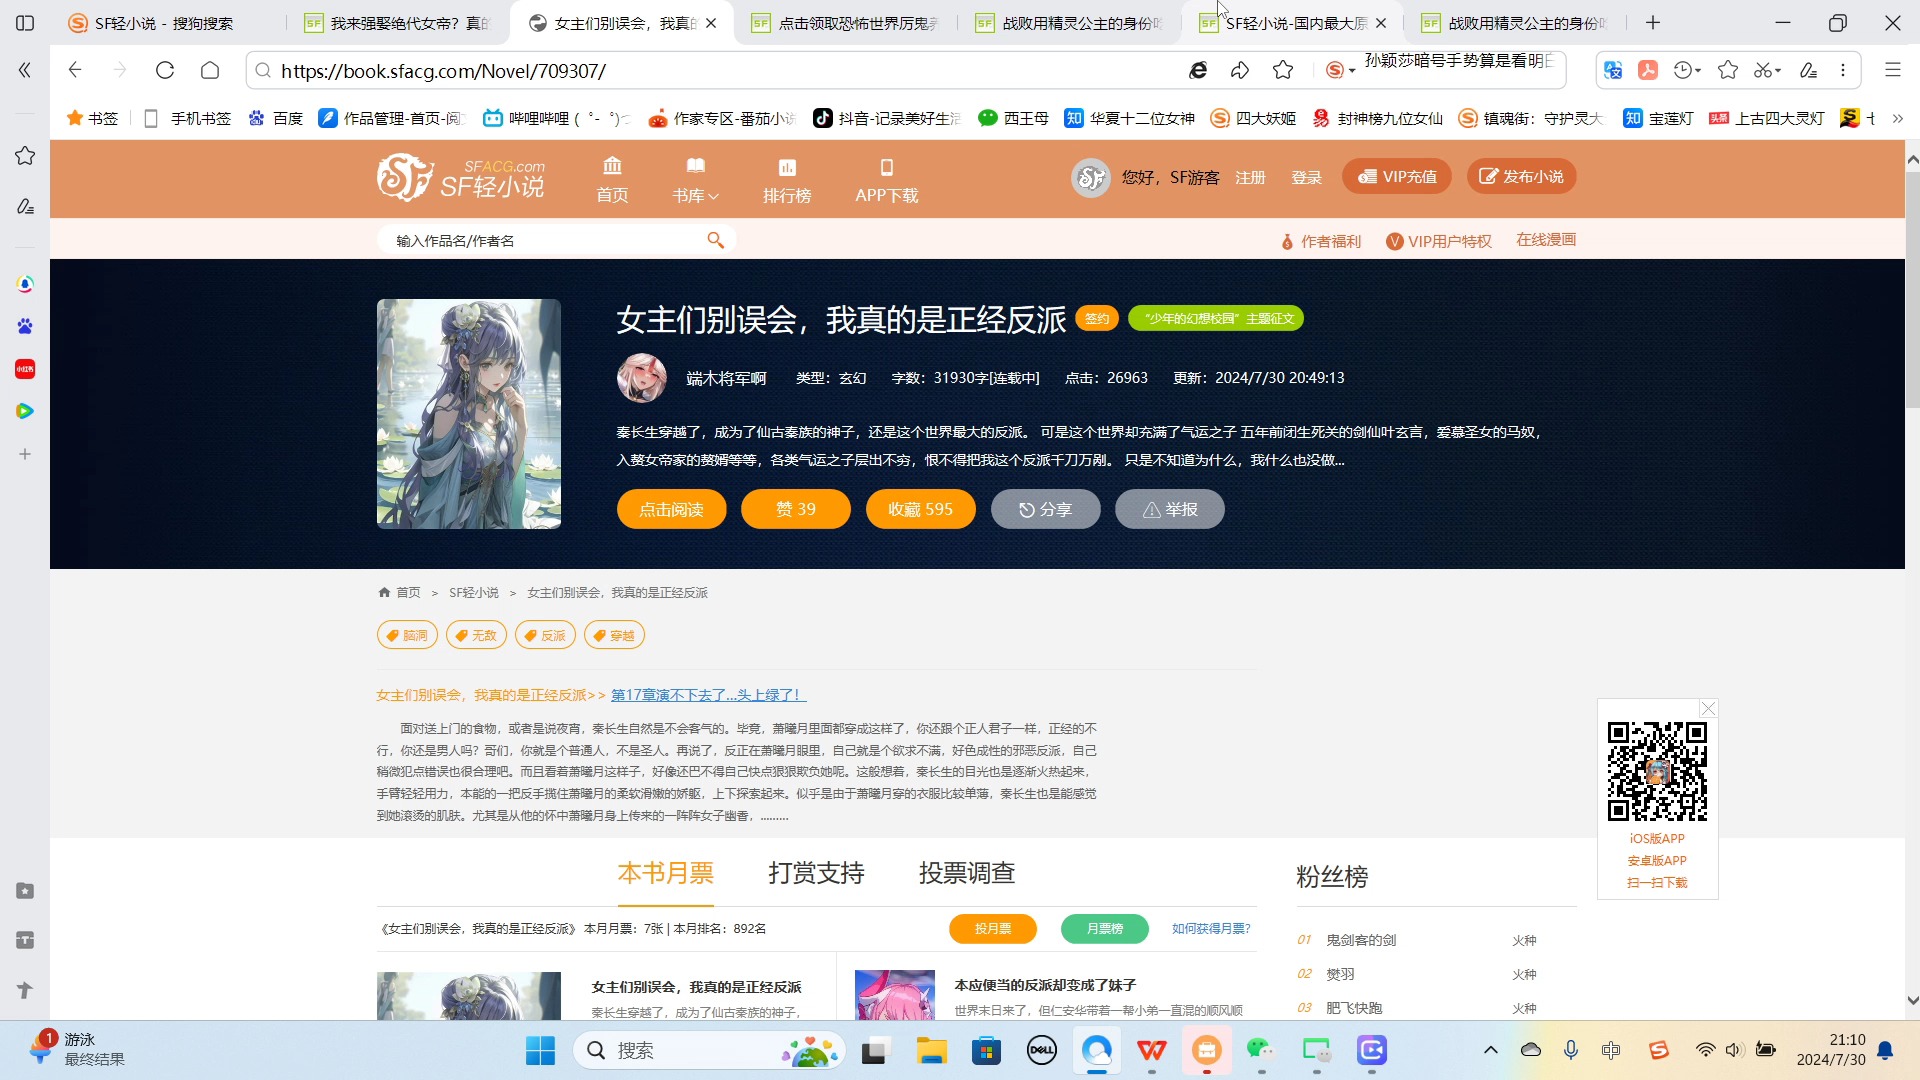Open the chapter link 第17章演不下去了

tap(708, 695)
